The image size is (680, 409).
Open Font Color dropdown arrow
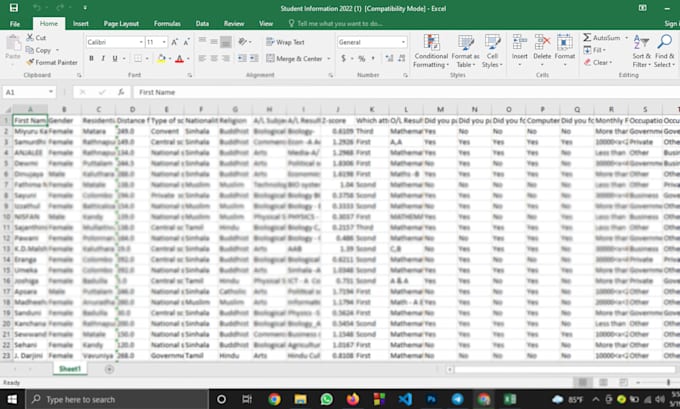[188, 59]
